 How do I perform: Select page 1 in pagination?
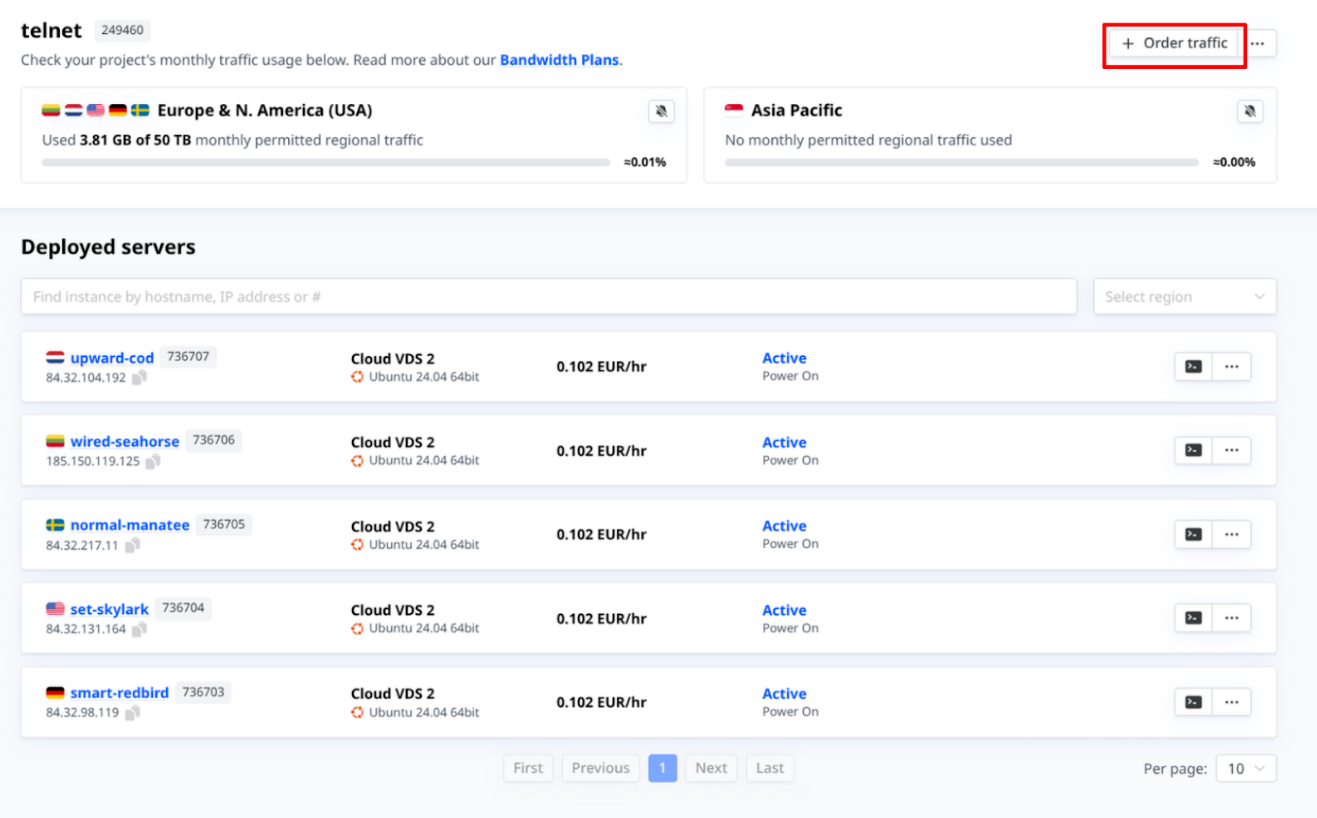662,768
